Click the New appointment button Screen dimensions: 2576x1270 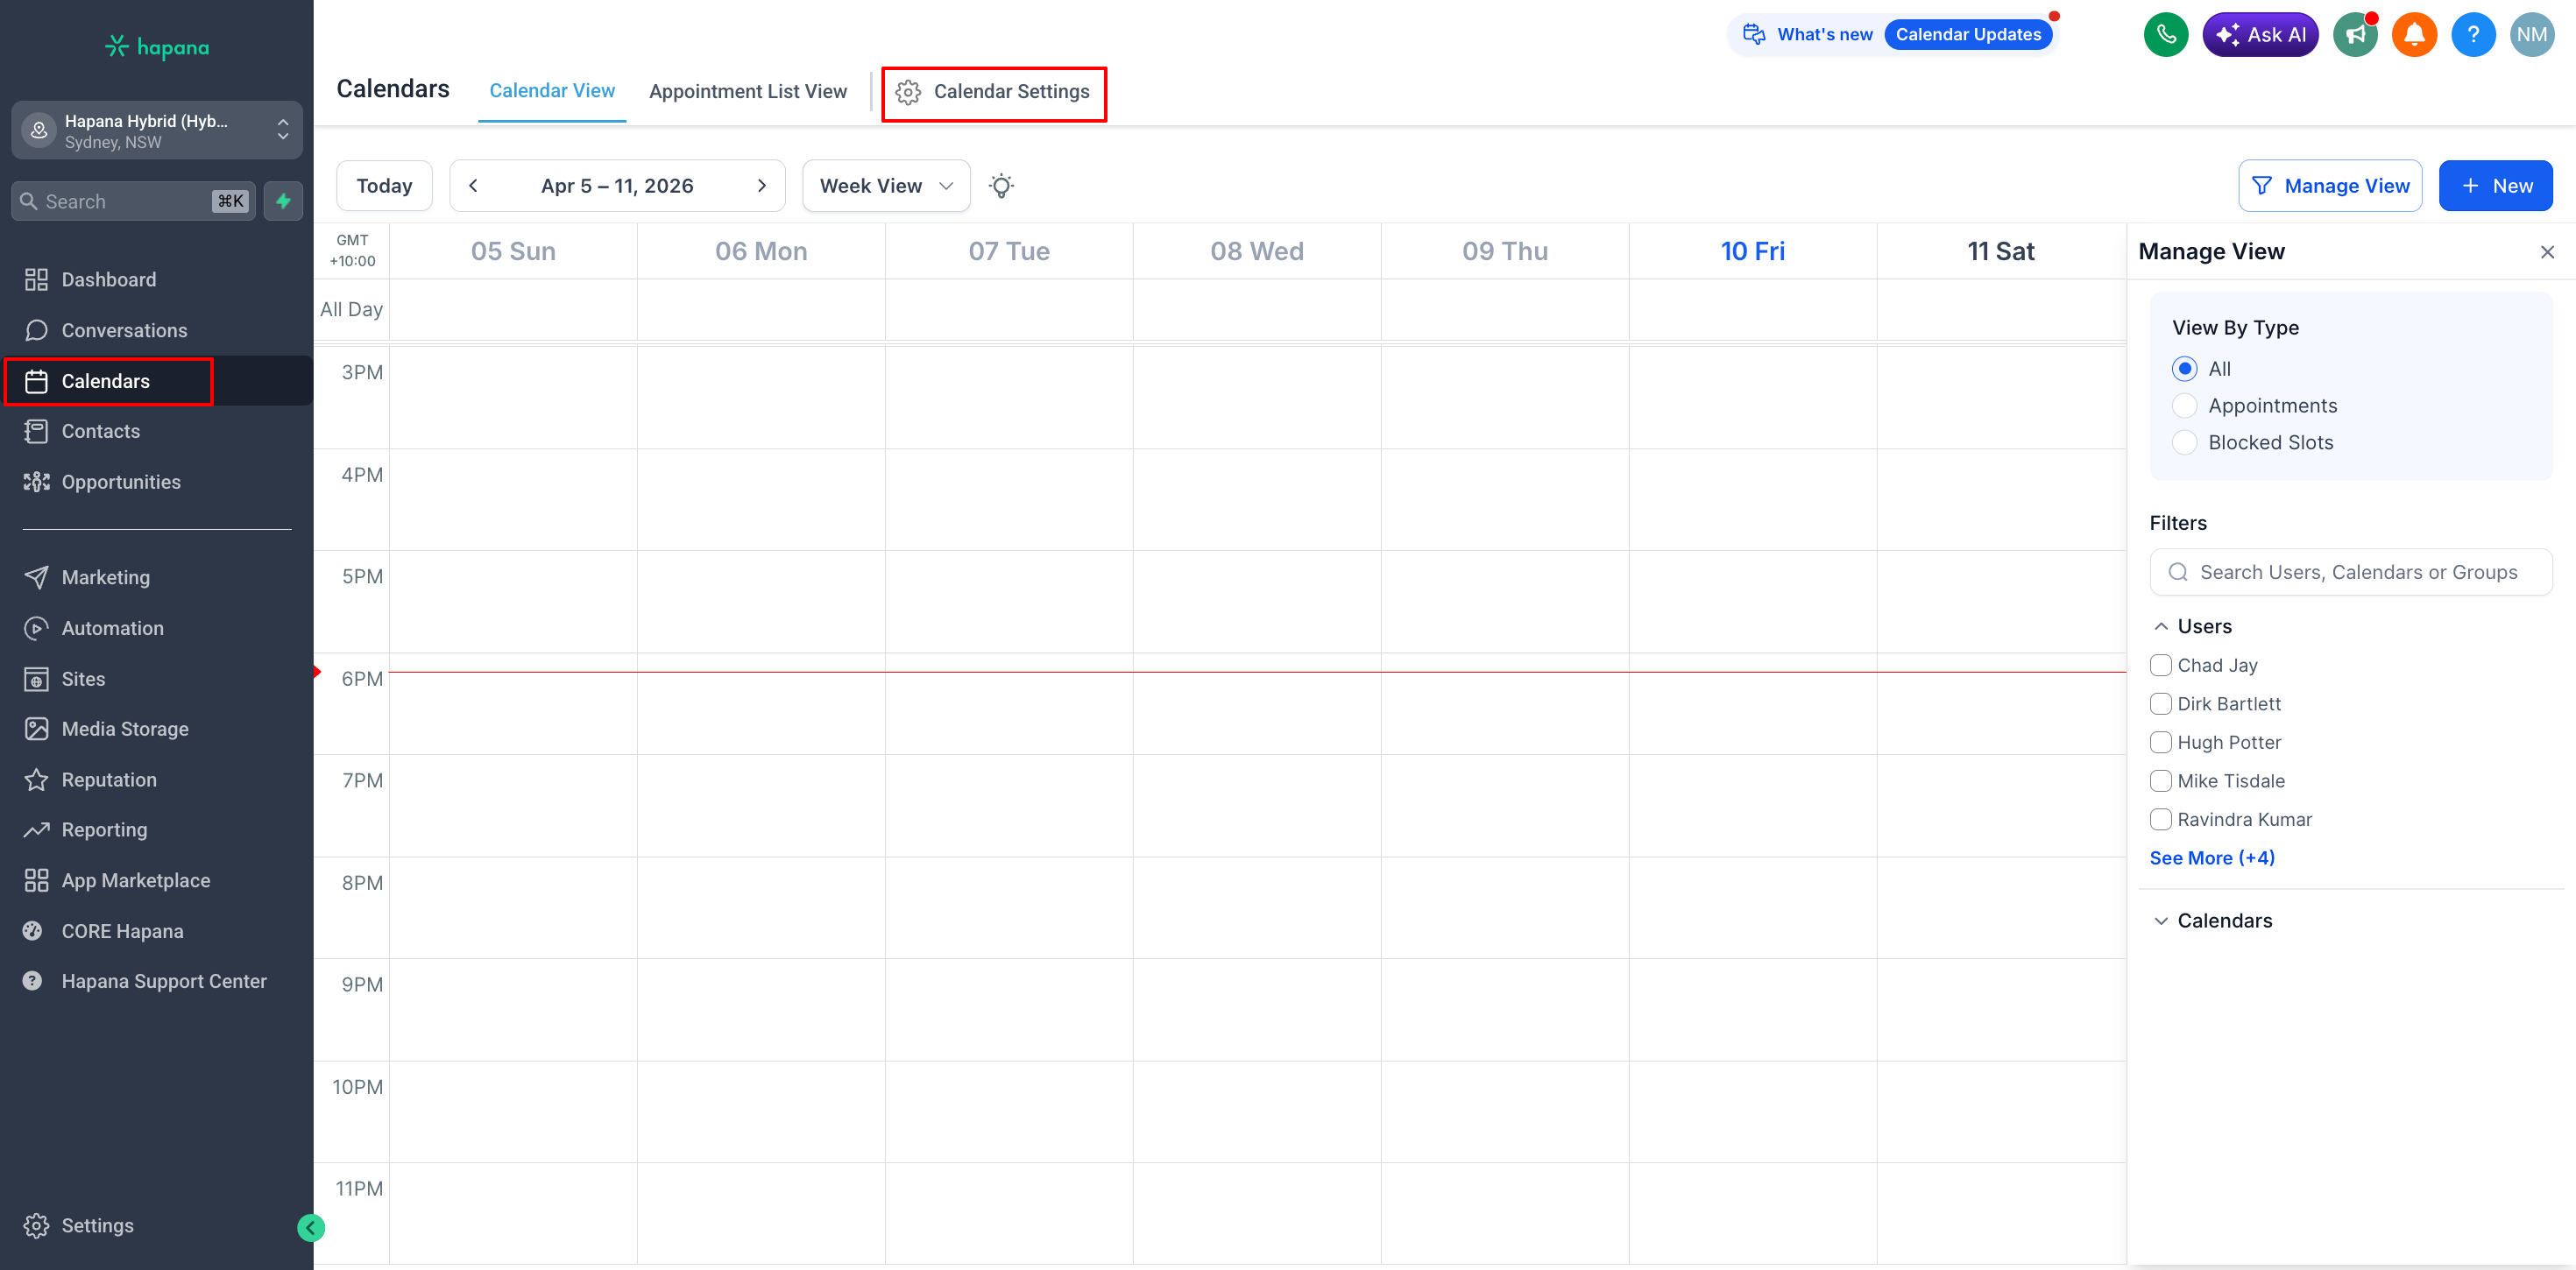pyautogui.click(x=2495, y=186)
